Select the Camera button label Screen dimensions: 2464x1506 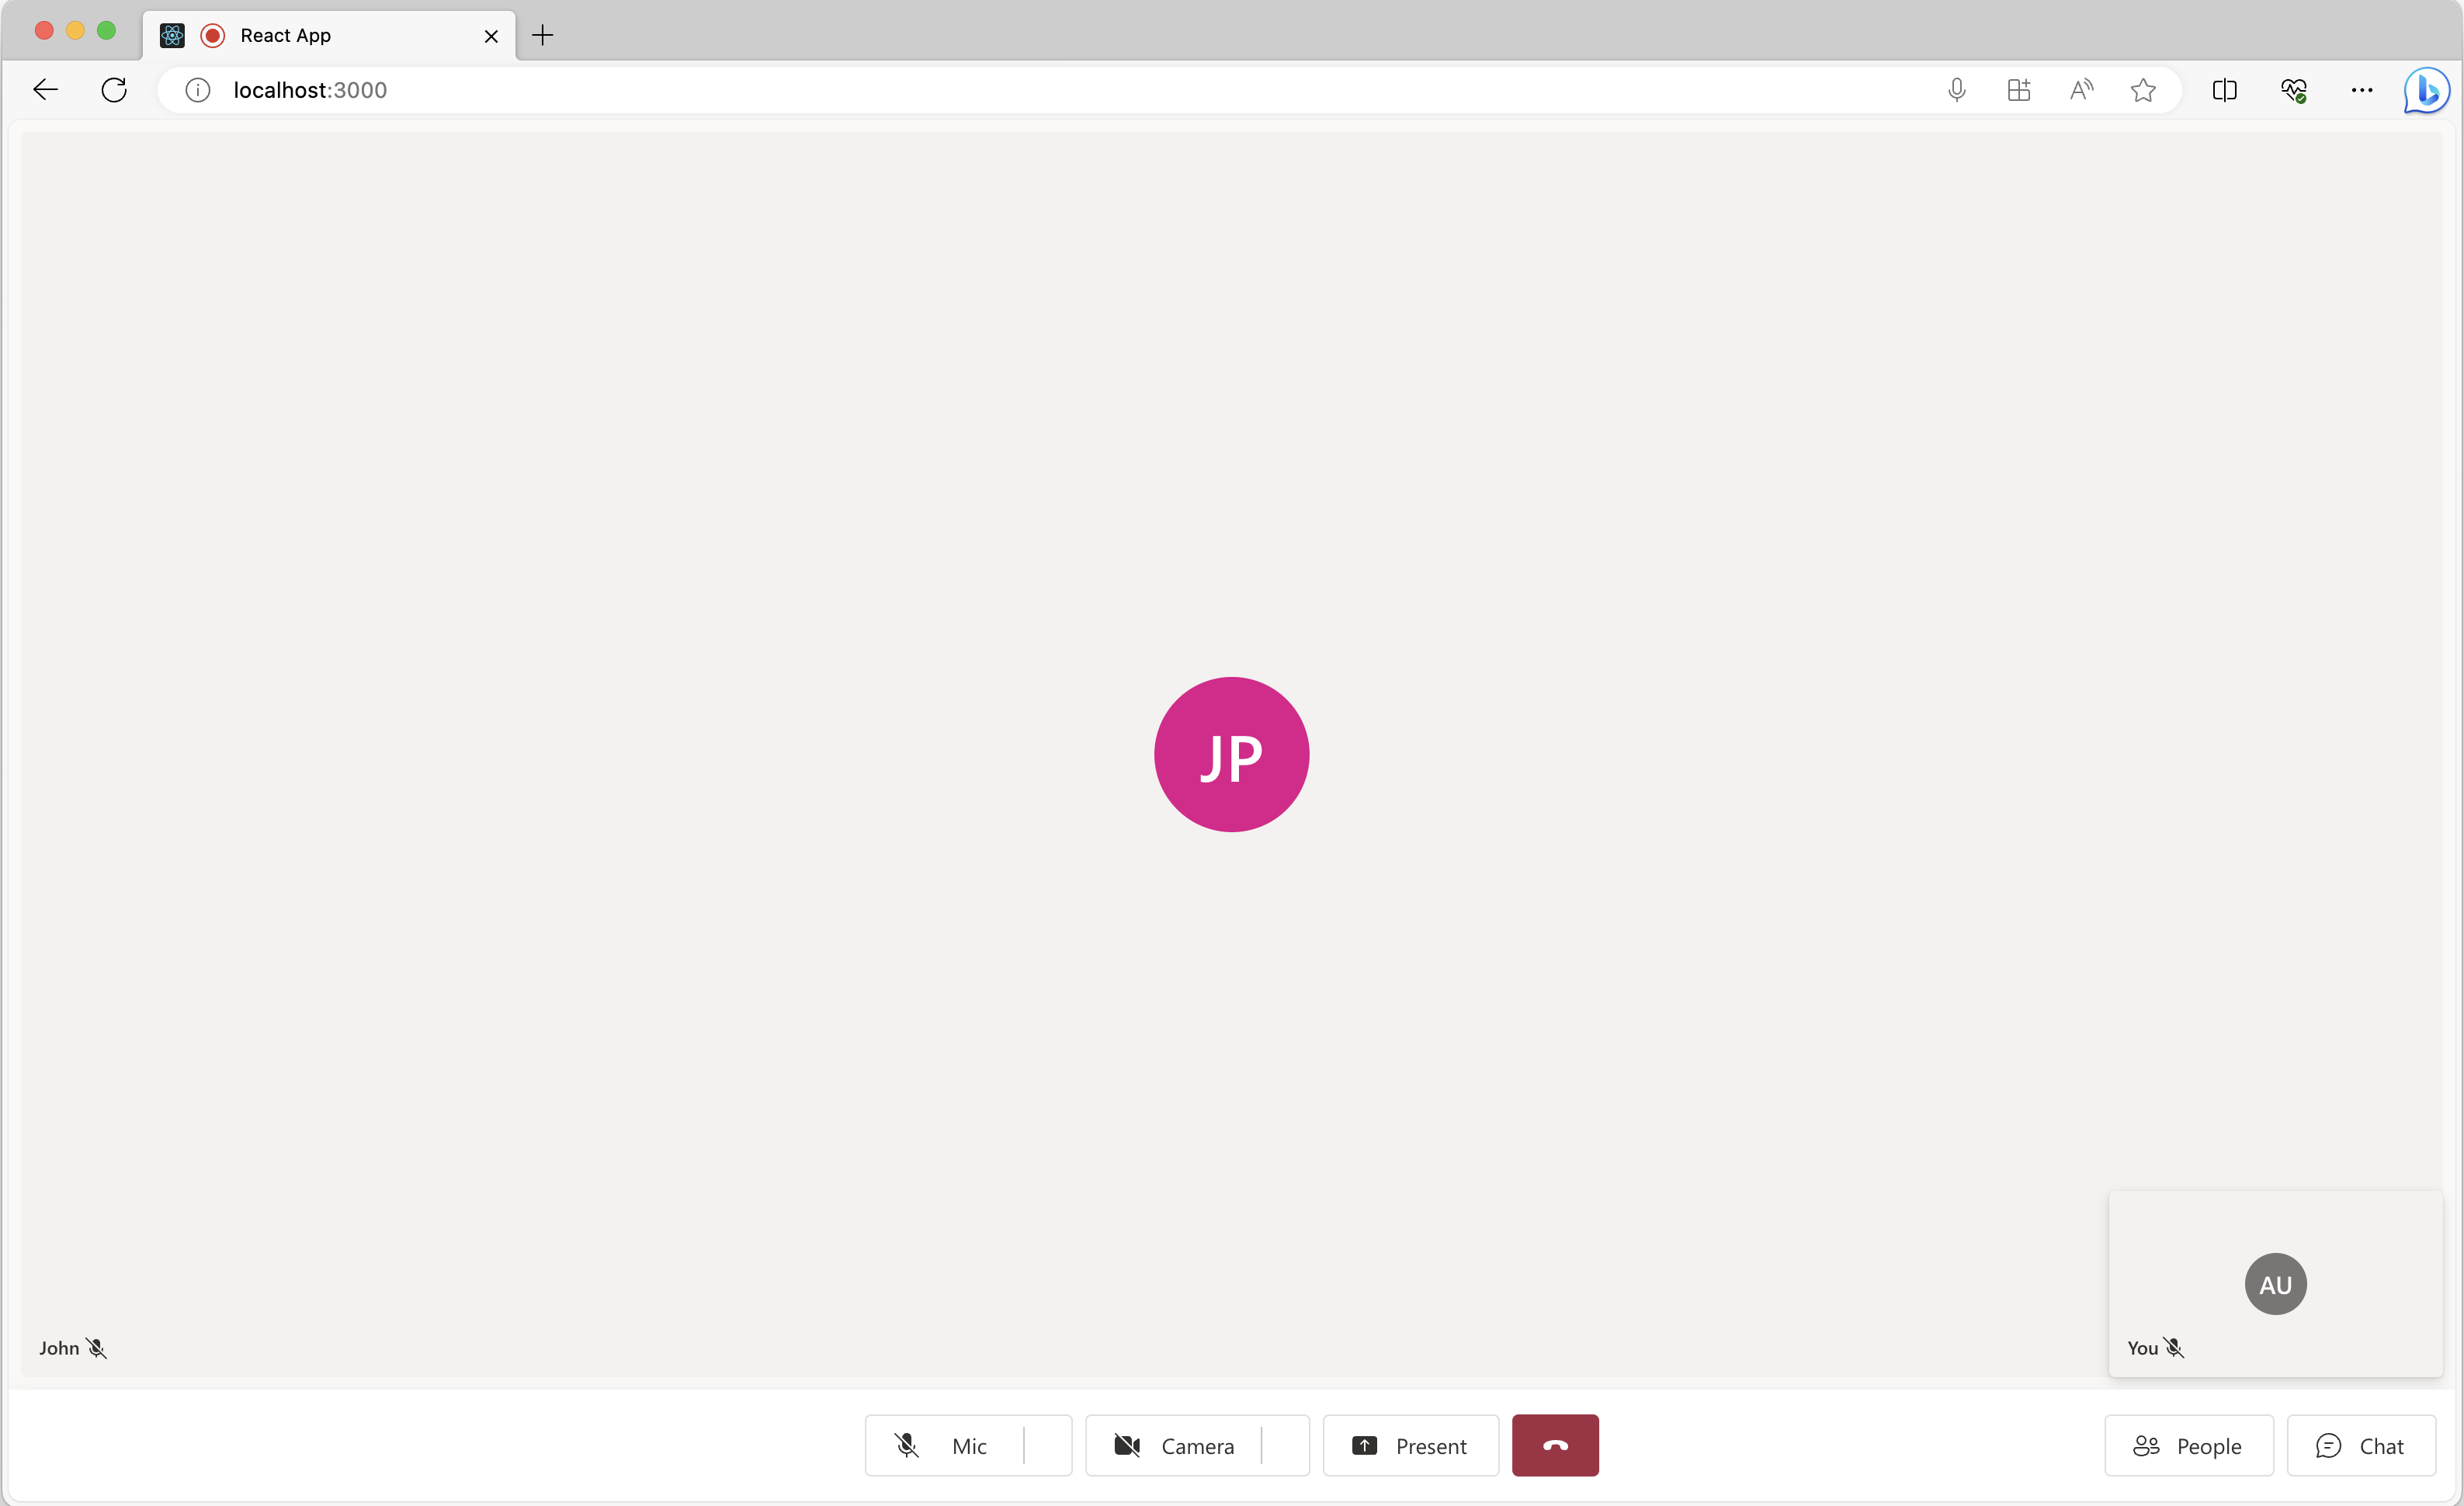[1197, 1446]
